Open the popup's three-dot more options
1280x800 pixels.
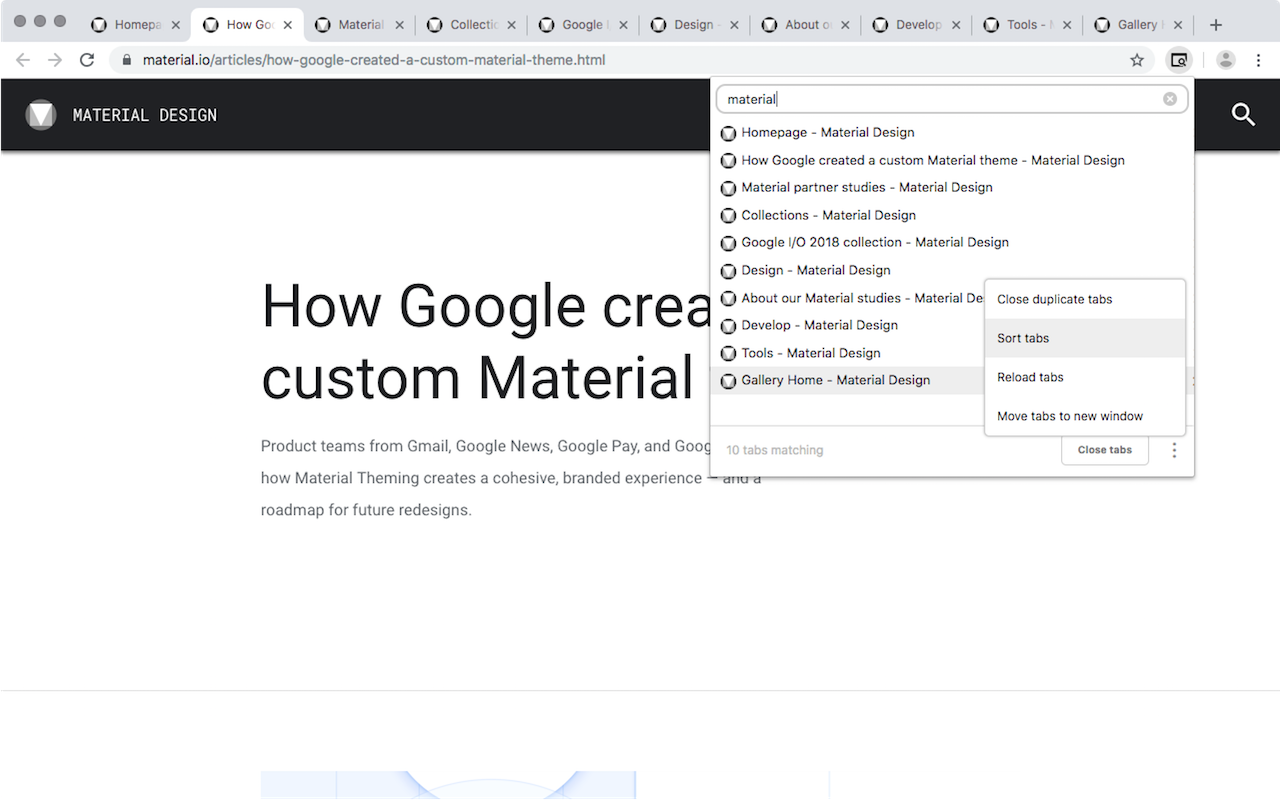[x=1174, y=450]
